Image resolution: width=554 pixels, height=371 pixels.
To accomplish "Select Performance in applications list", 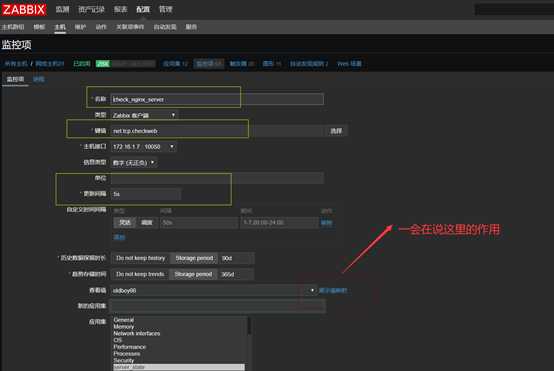I will [x=130, y=347].
